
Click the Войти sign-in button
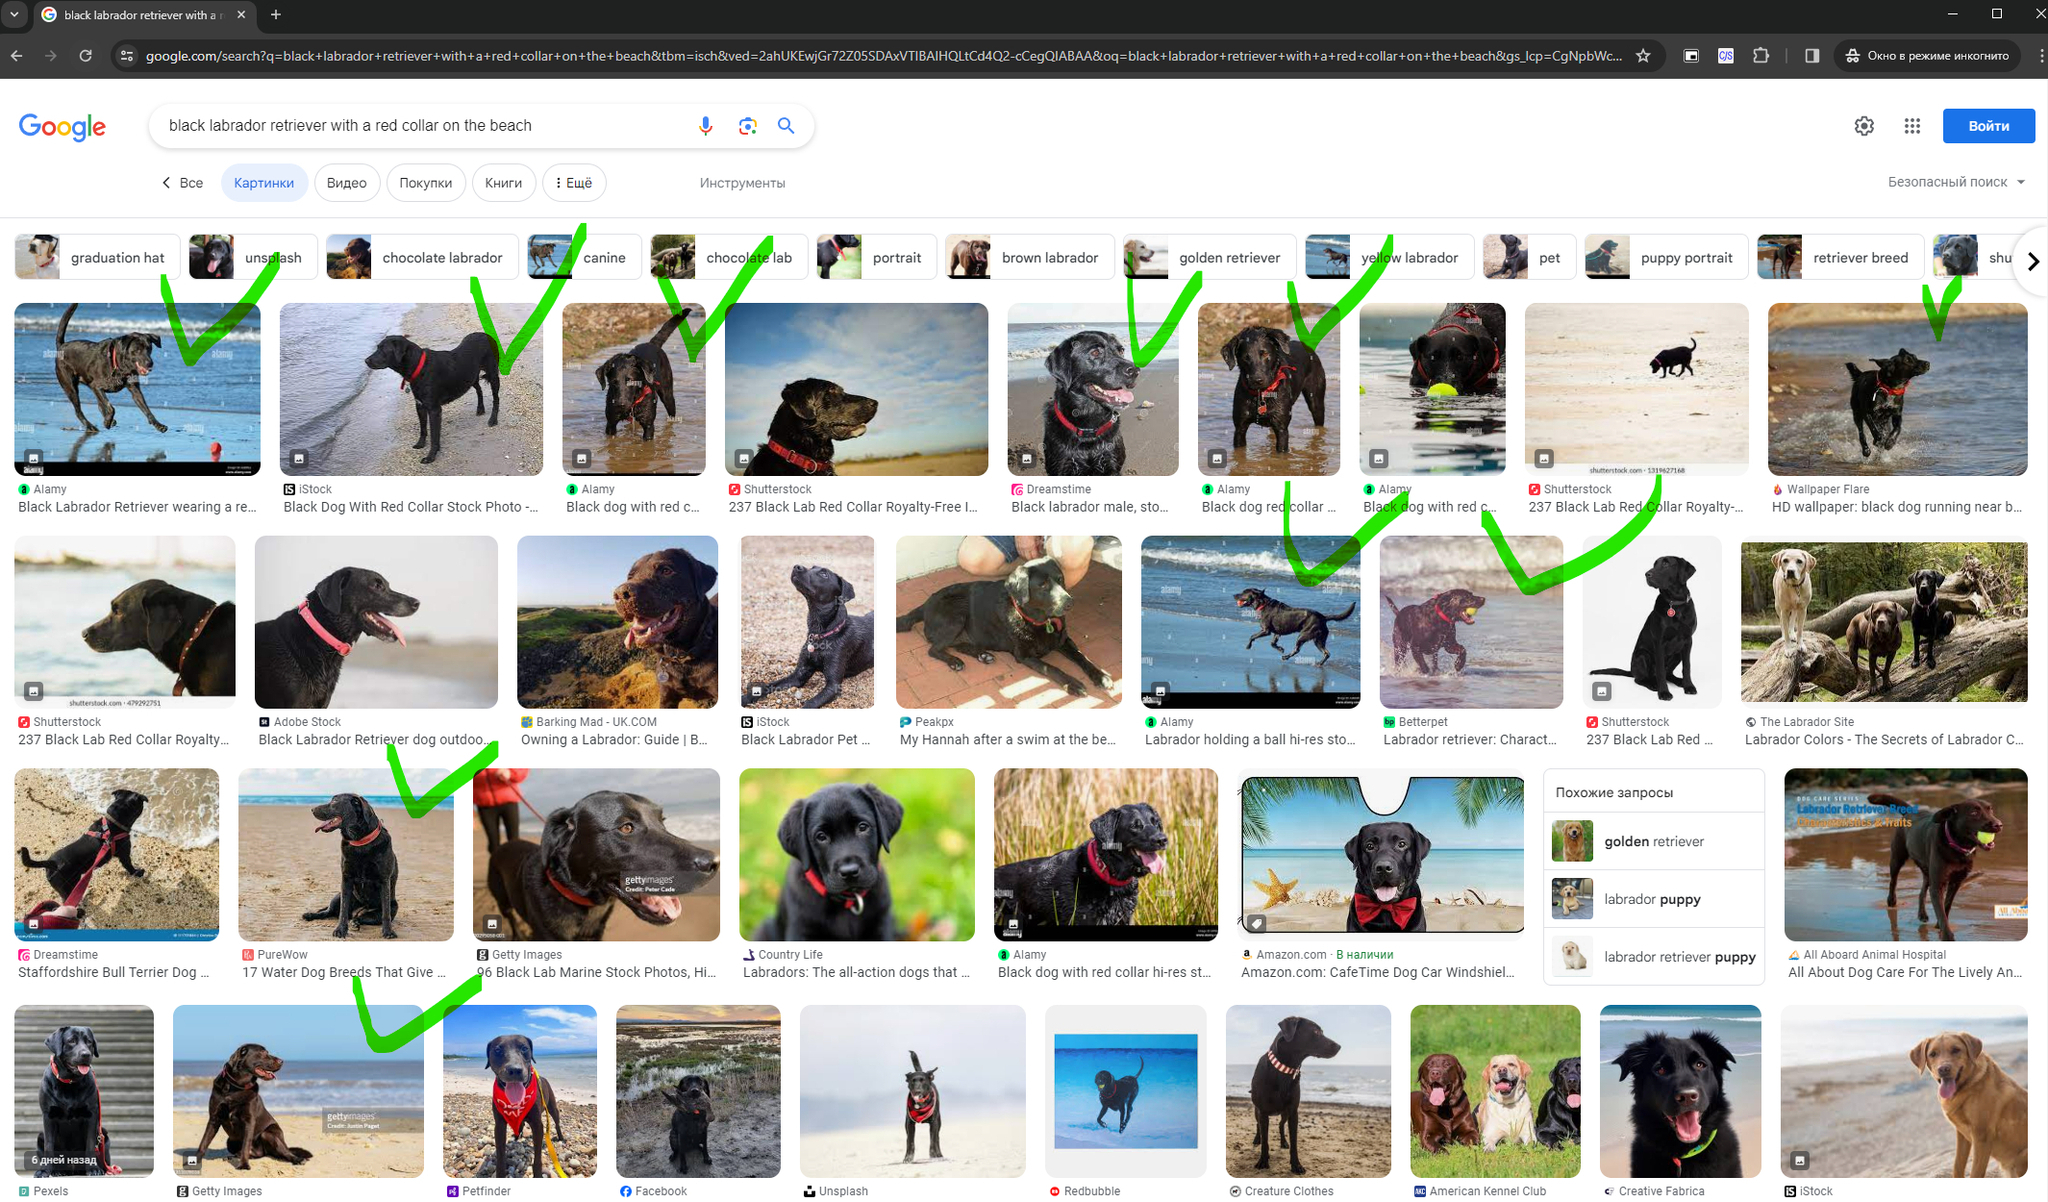pos(1988,126)
